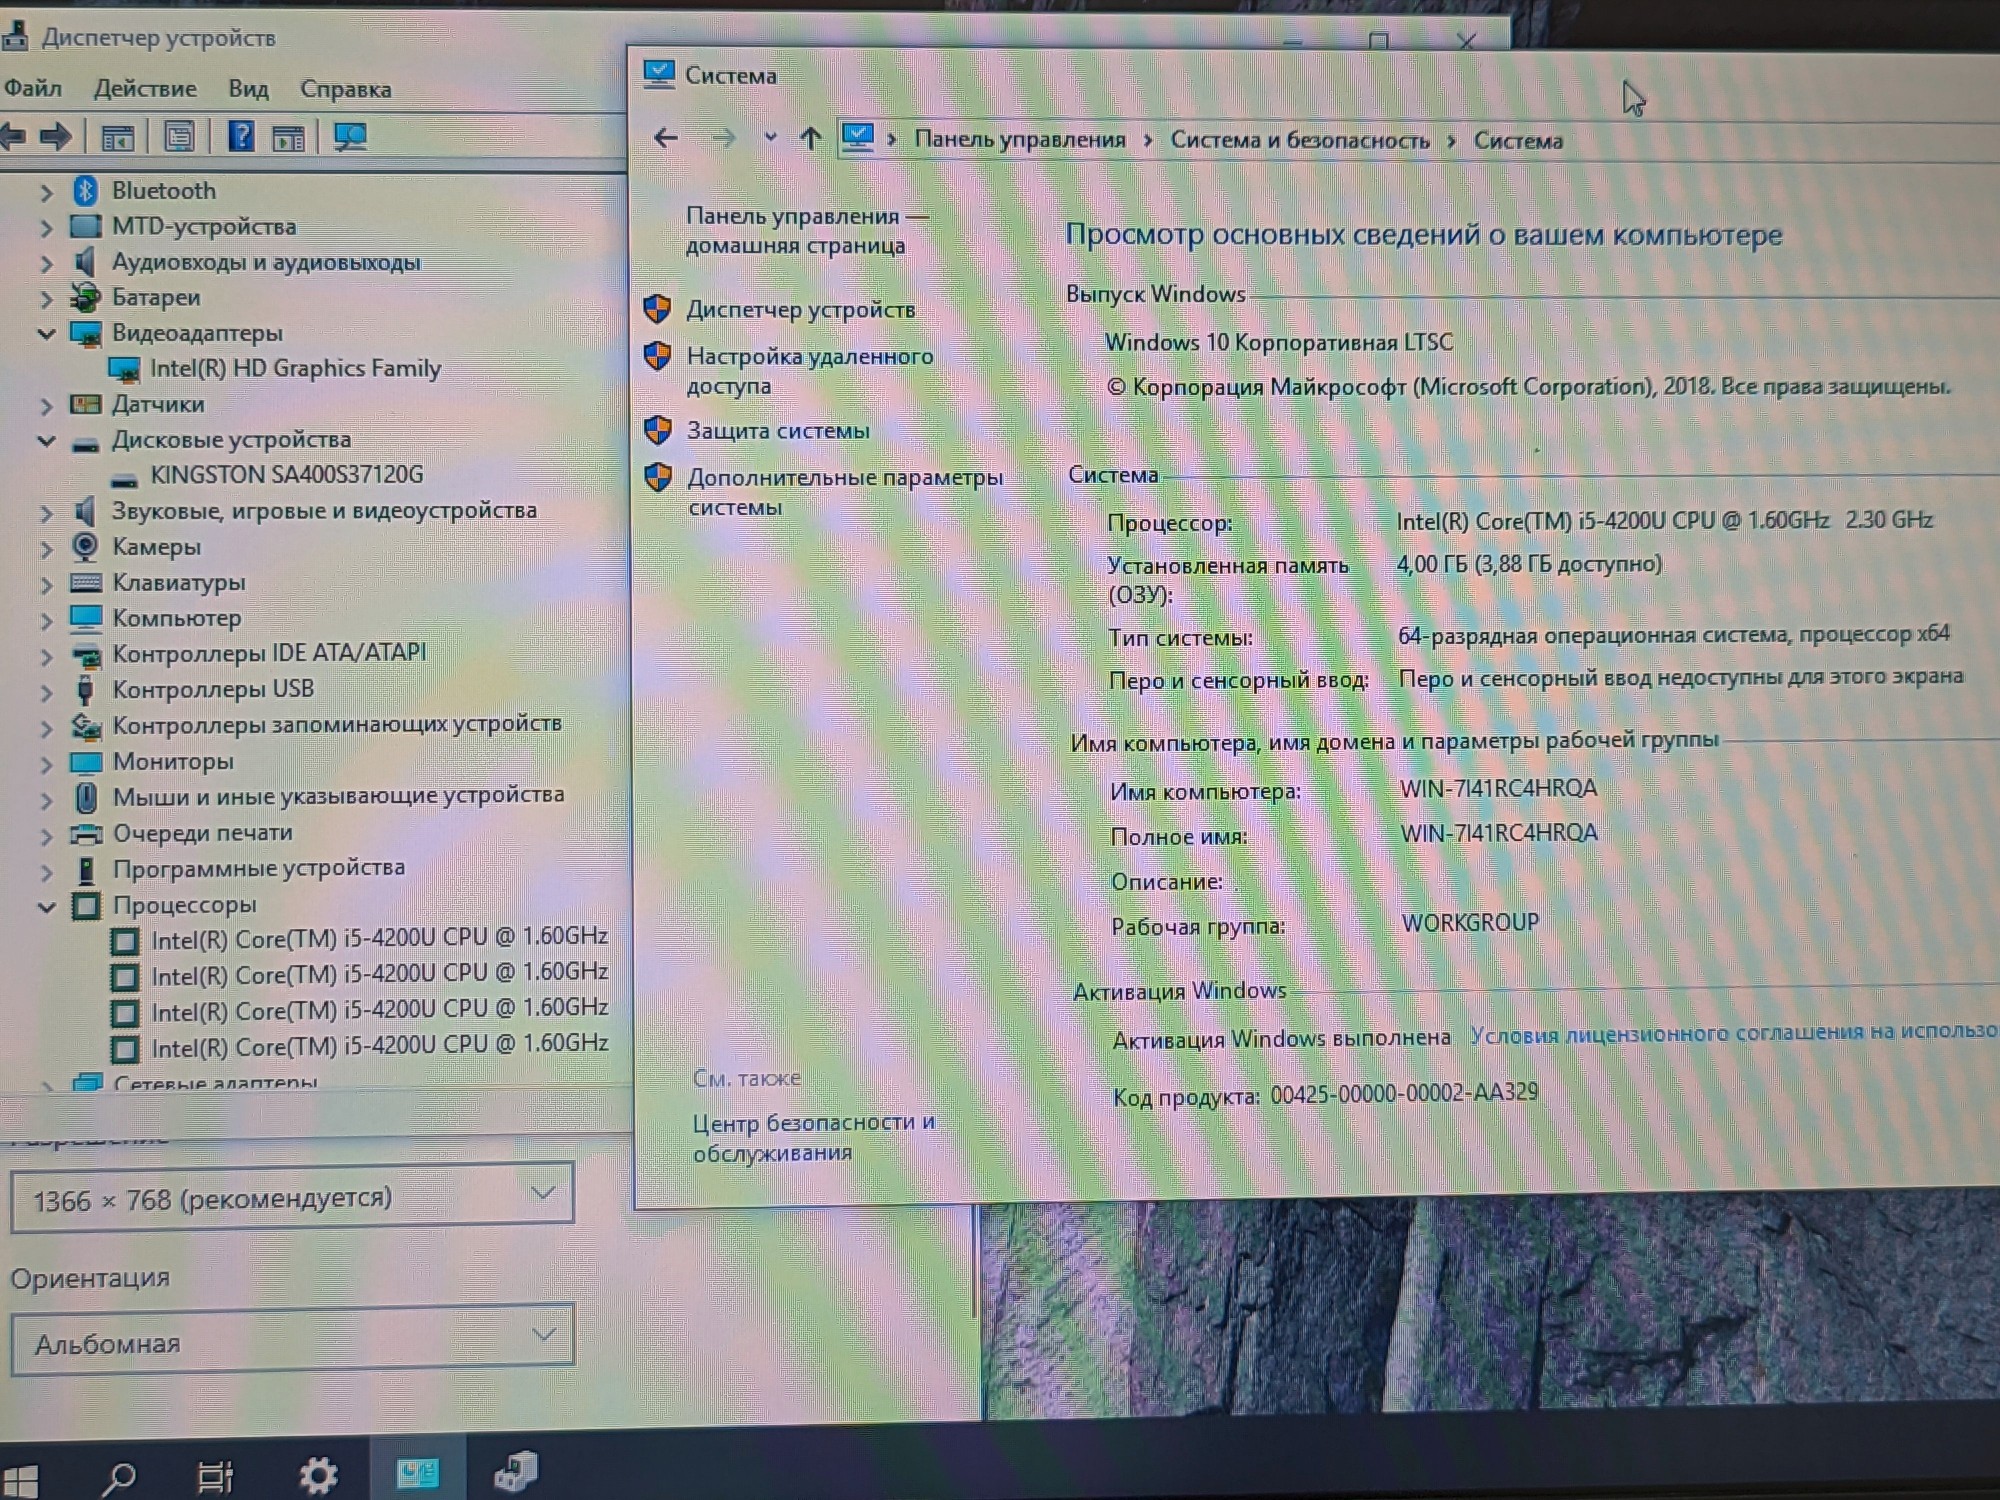
Task: Open Защита системы link
Action: pyautogui.click(x=778, y=431)
